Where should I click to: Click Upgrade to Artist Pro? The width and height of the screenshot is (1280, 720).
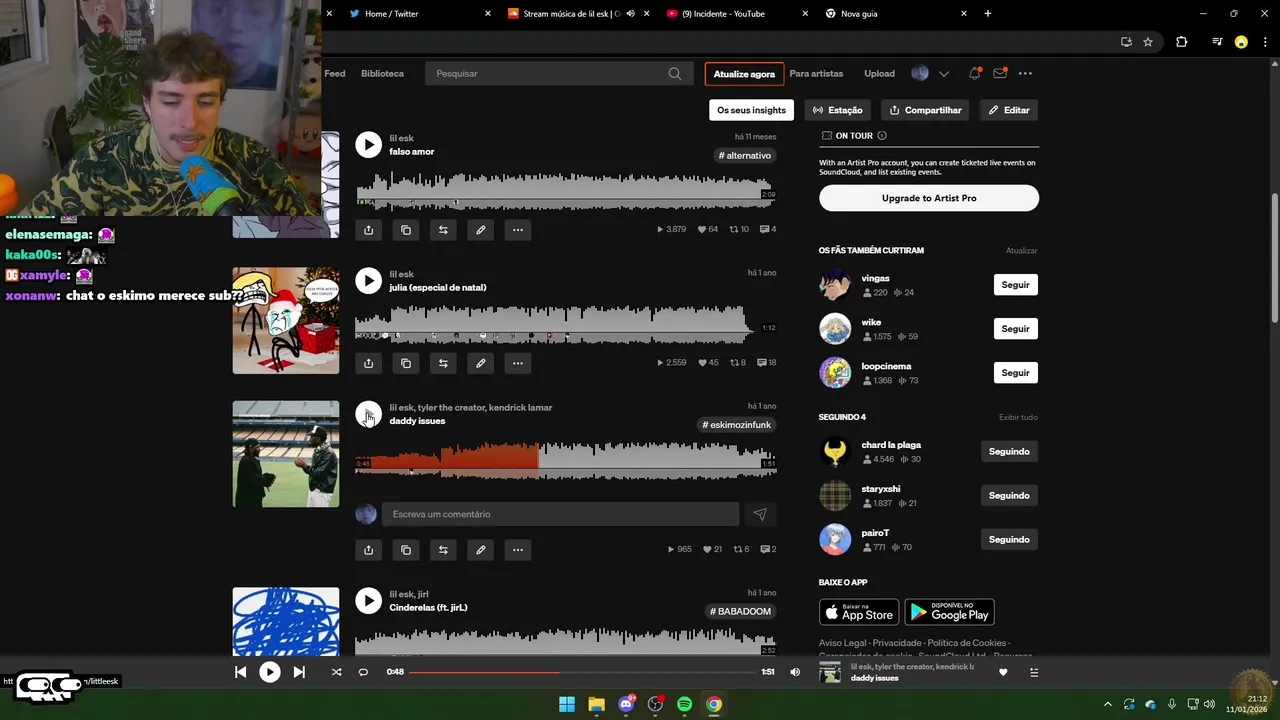[929, 198]
